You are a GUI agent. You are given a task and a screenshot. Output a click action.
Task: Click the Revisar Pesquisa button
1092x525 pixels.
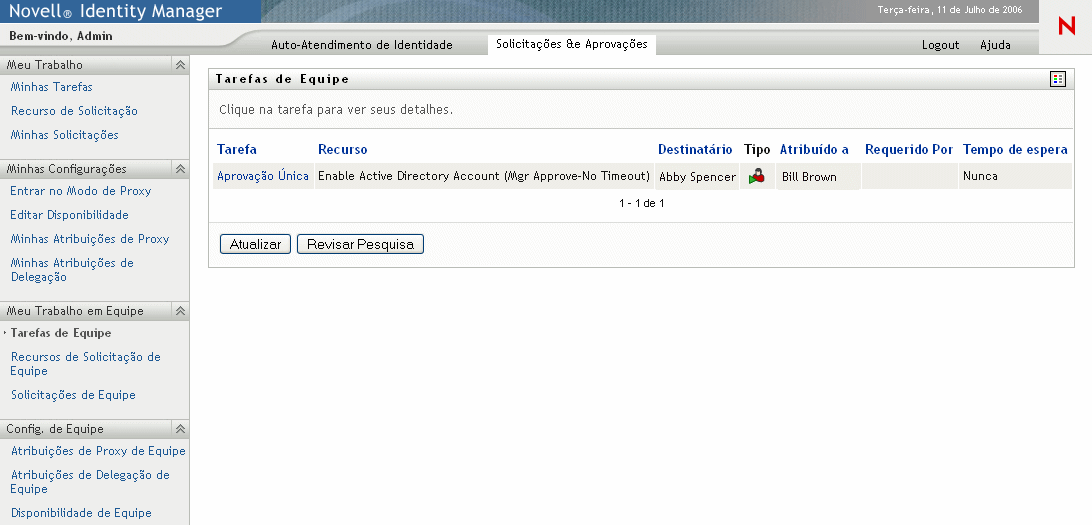click(x=360, y=244)
